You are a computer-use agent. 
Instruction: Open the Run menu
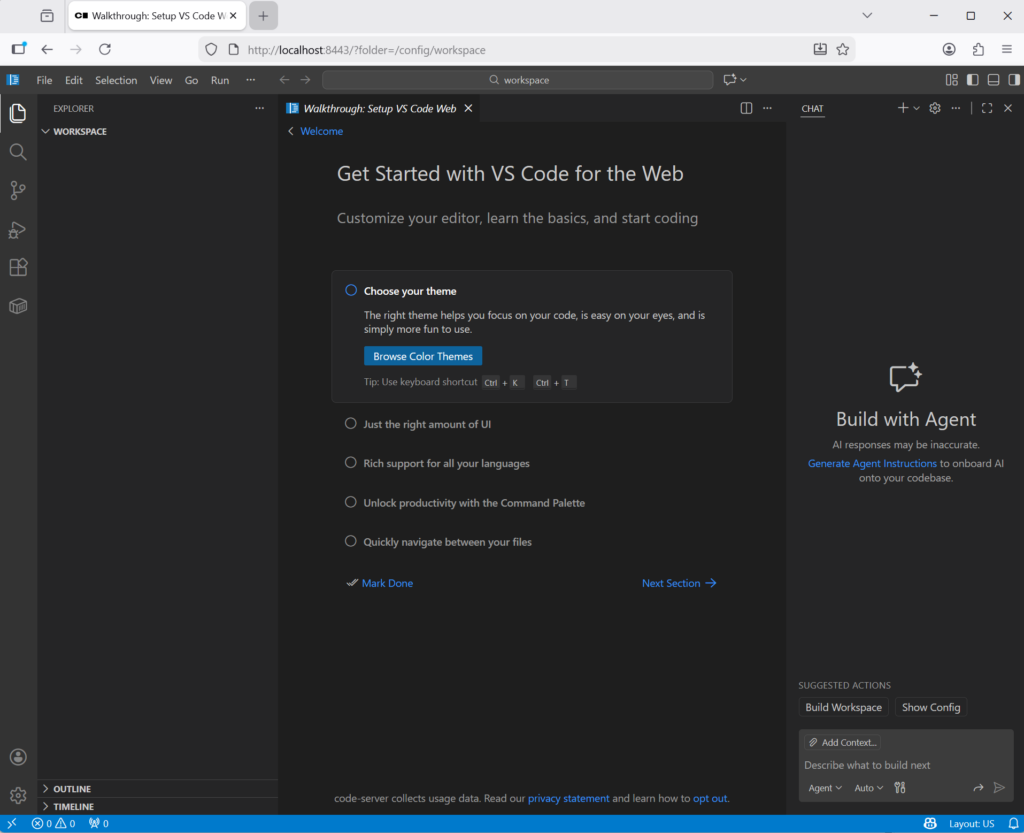tap(220, 80)
